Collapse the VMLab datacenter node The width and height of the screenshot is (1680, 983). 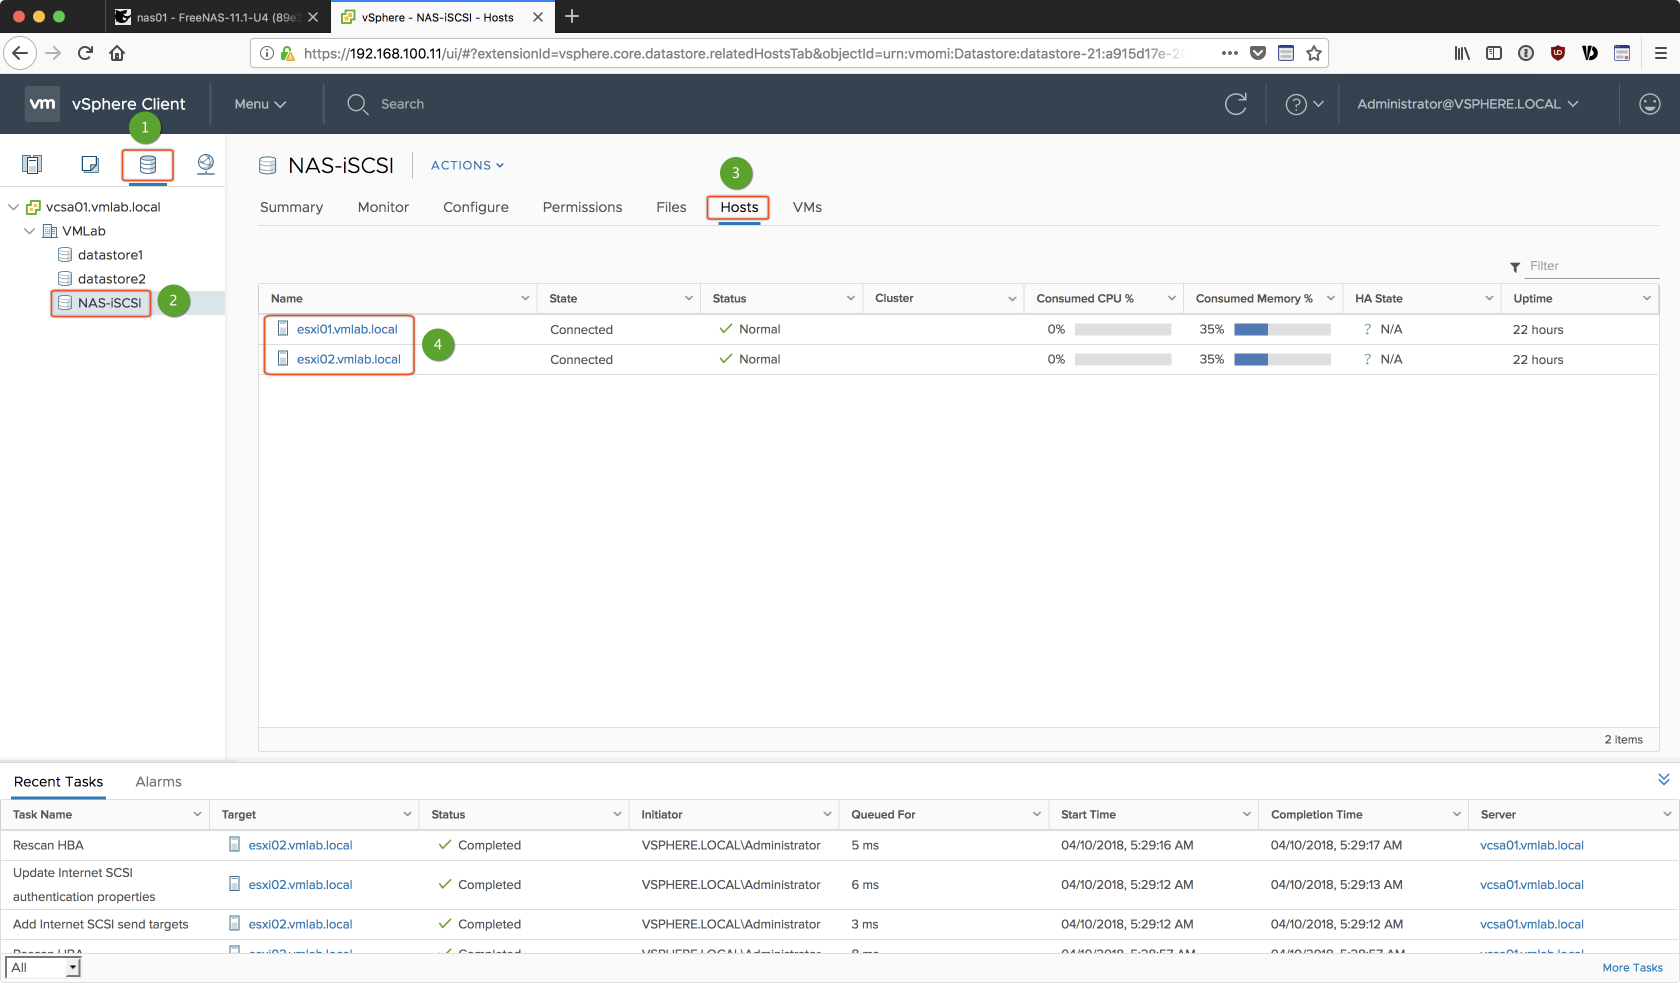(30, 231)
